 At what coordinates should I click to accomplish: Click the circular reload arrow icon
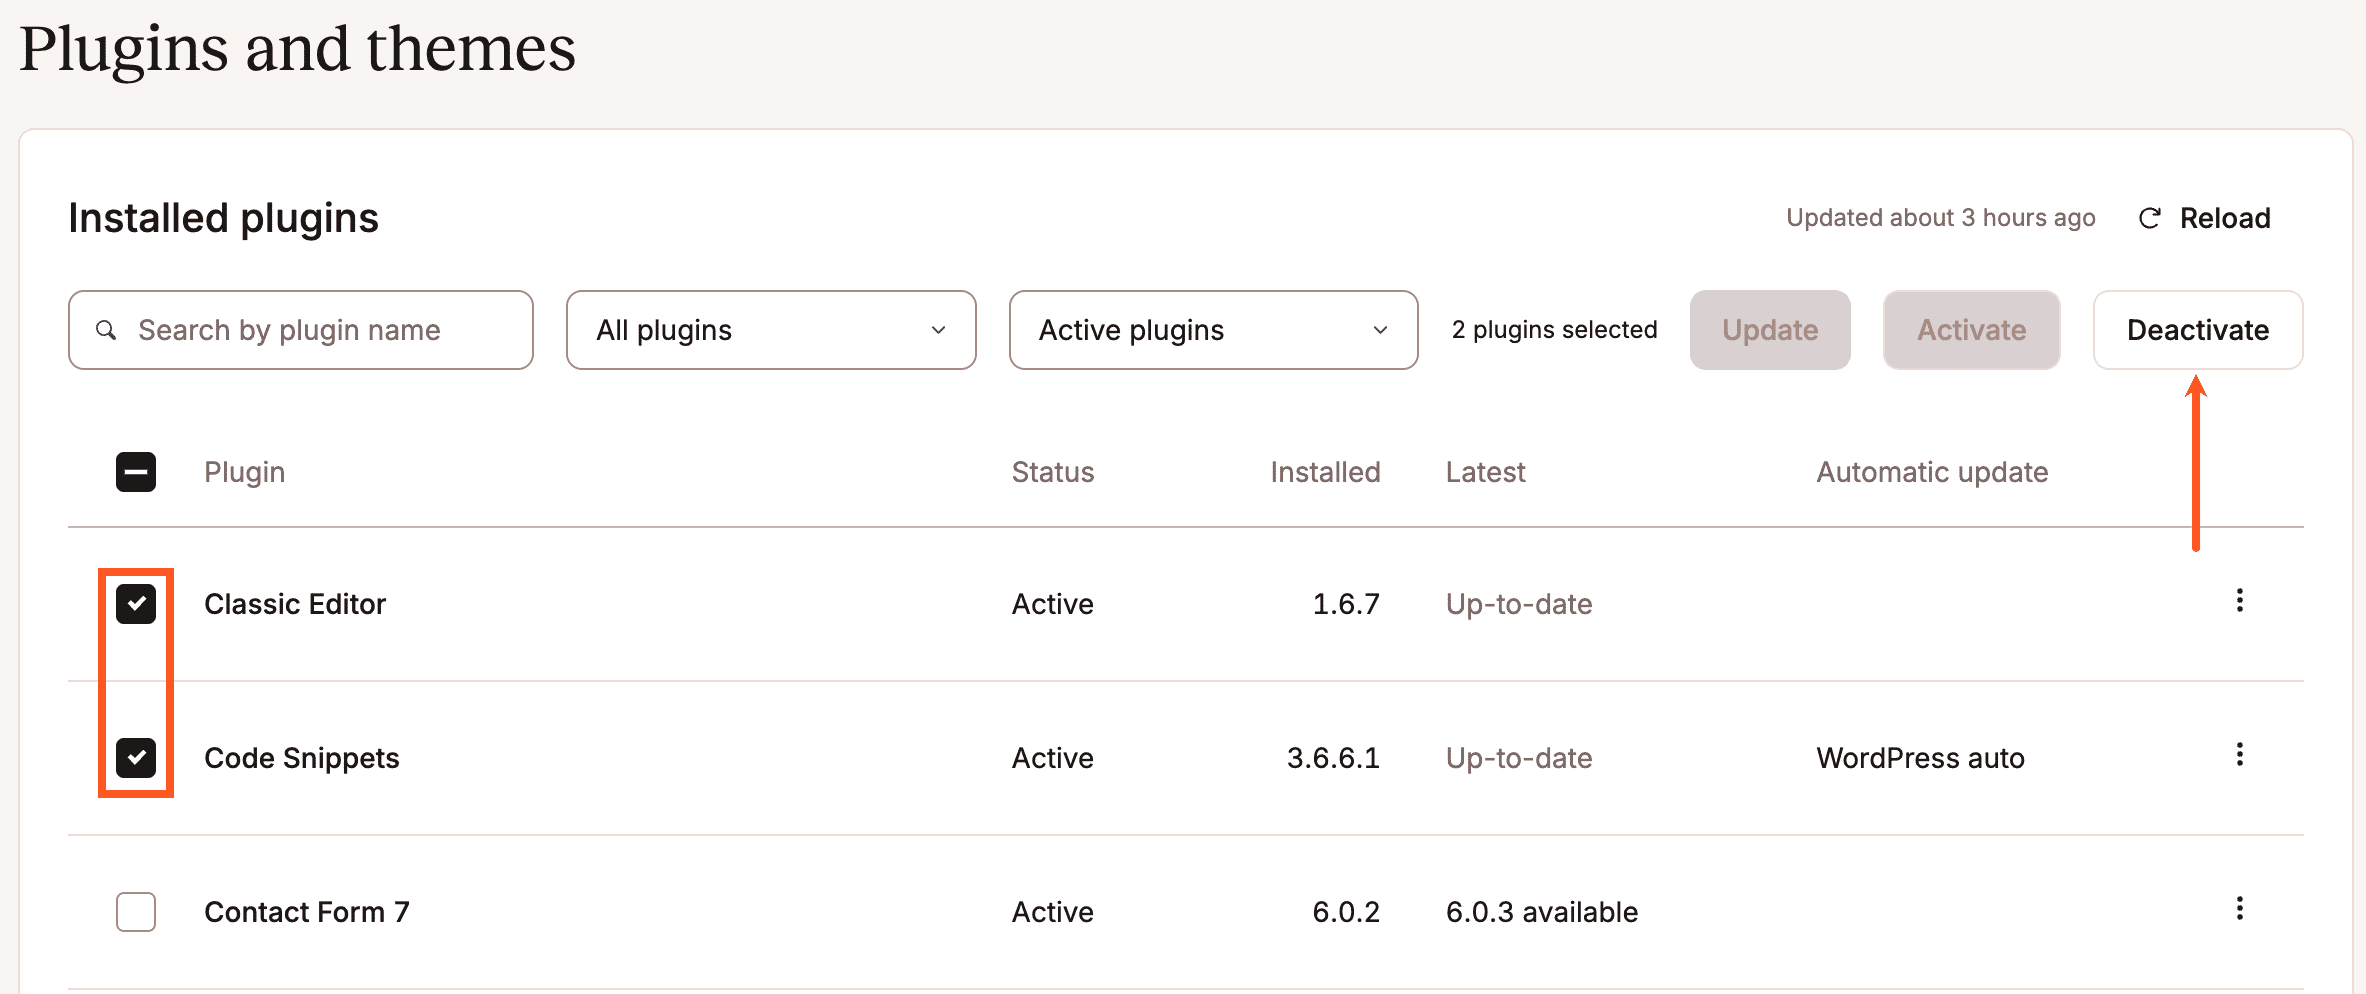[2150, 218]
